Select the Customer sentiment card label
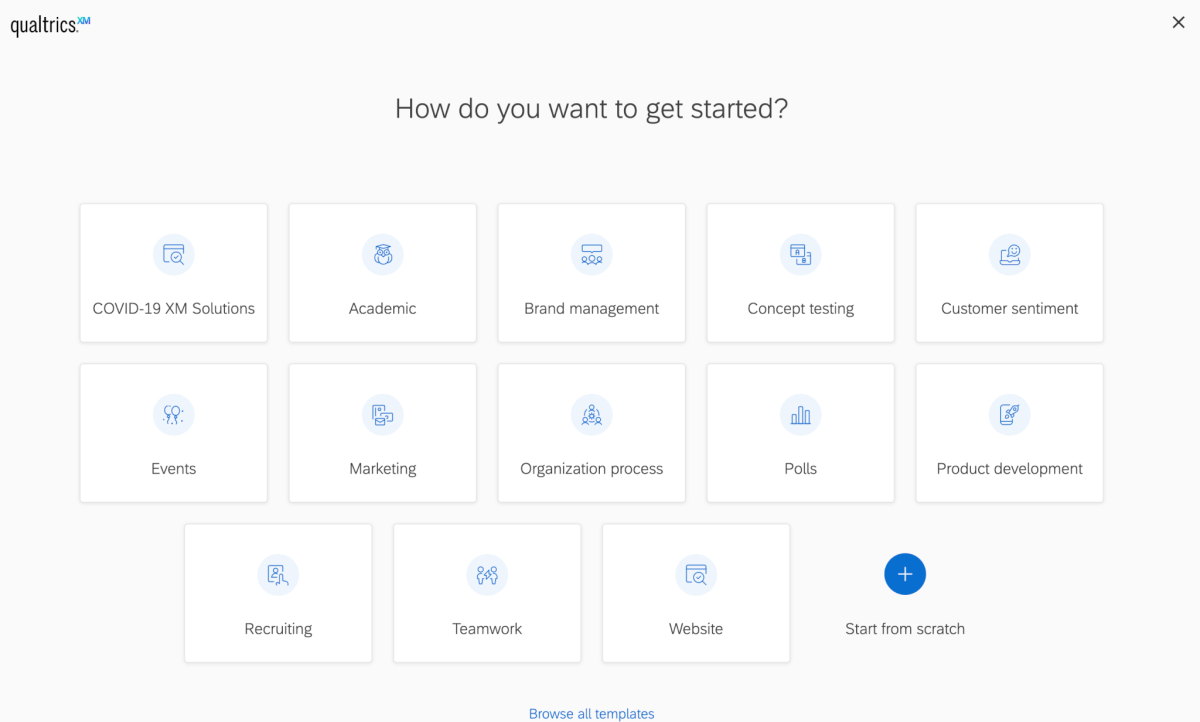1200x722 pixels. [x=1010, y=309]
